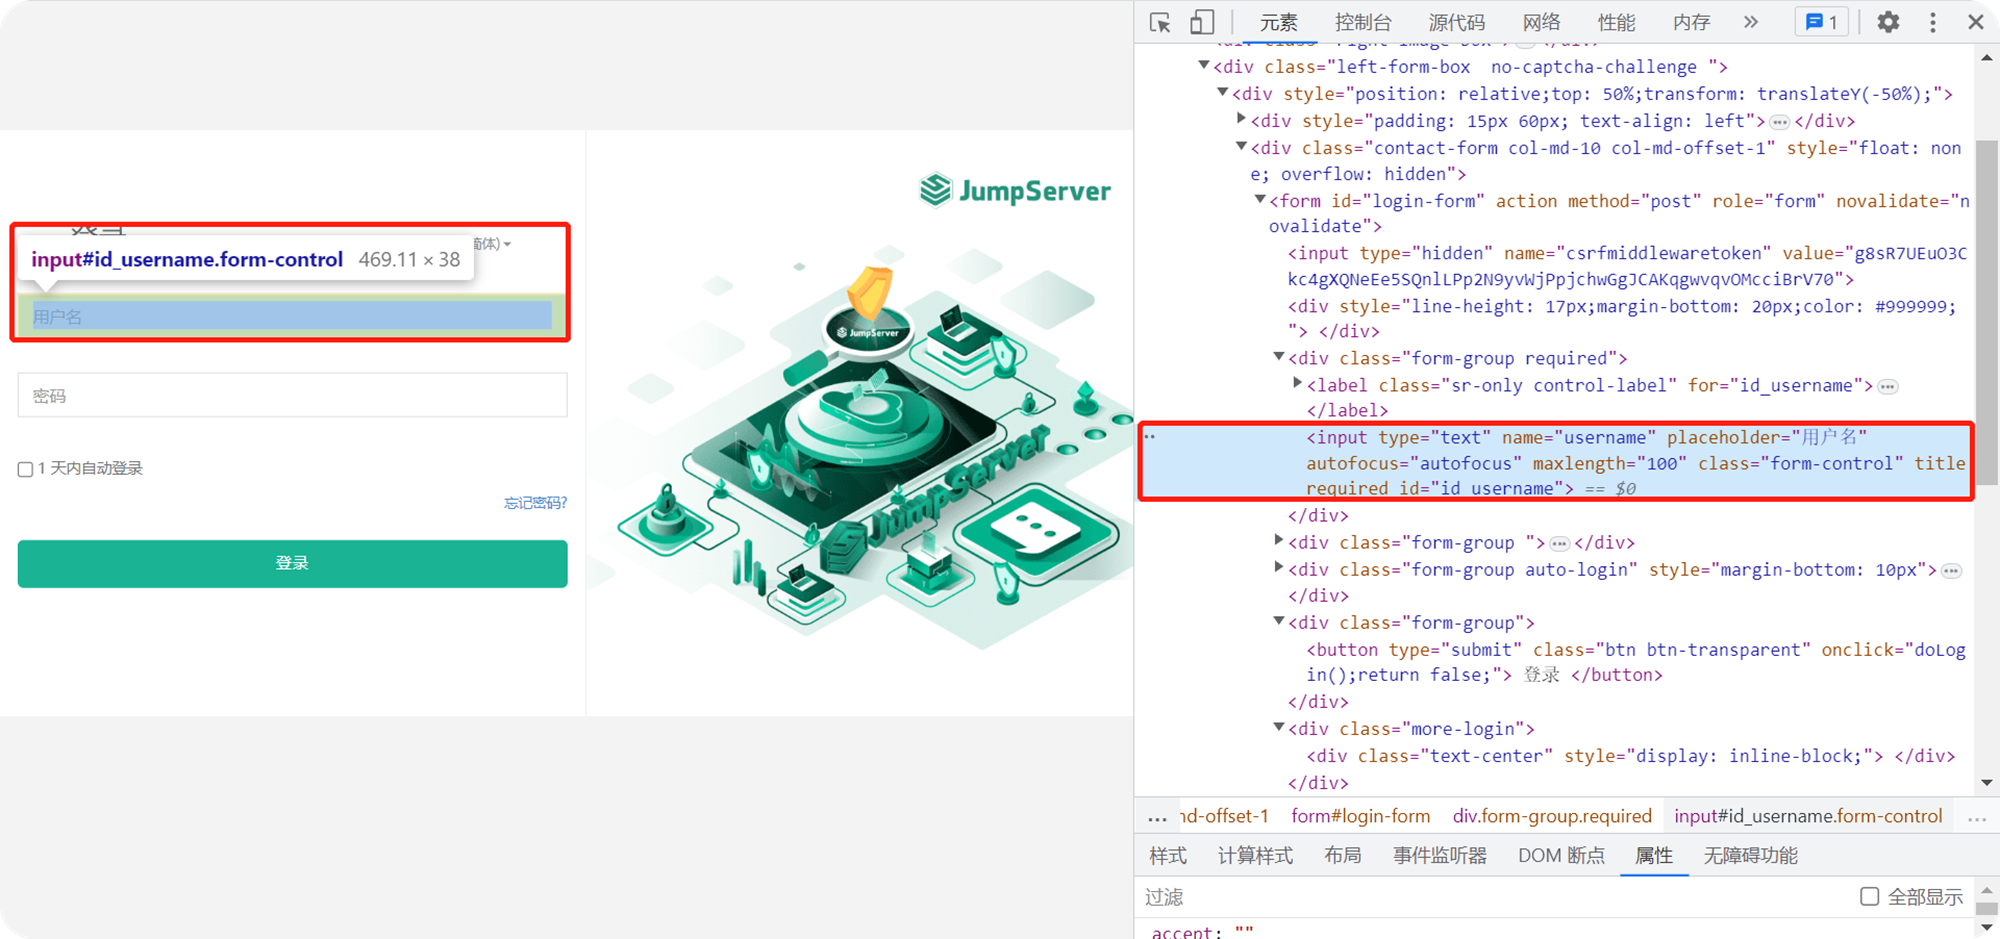Expand ellipsis badge of padding div
The height and width of the screenshot is (939, 2000).
(x=1779, y=122)
